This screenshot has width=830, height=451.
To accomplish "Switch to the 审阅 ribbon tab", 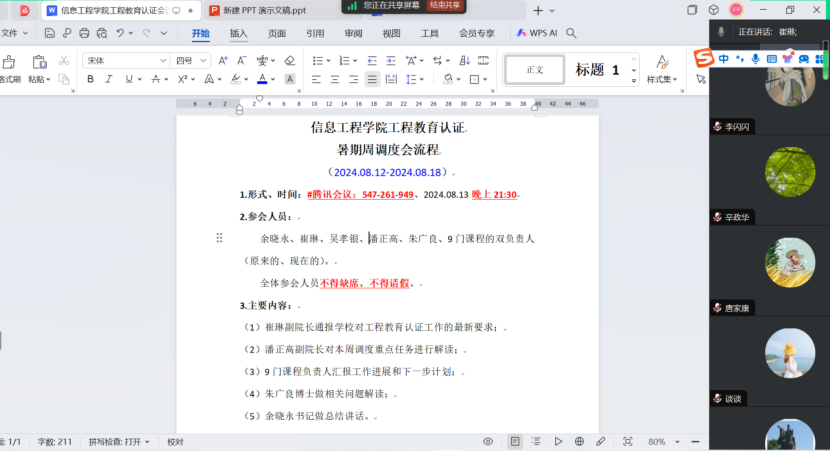I will click(x=353, y=33).
